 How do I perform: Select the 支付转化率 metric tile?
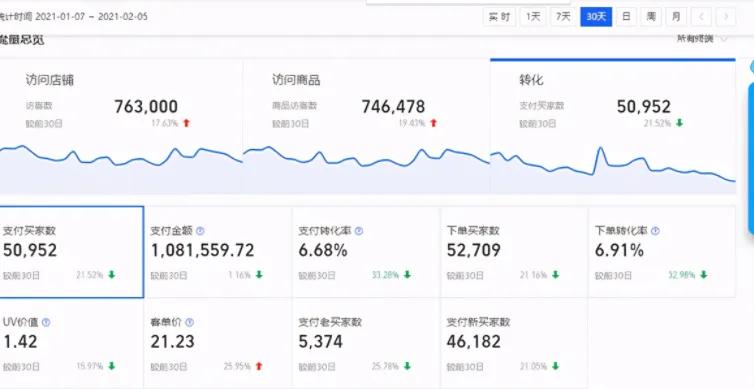366,252
